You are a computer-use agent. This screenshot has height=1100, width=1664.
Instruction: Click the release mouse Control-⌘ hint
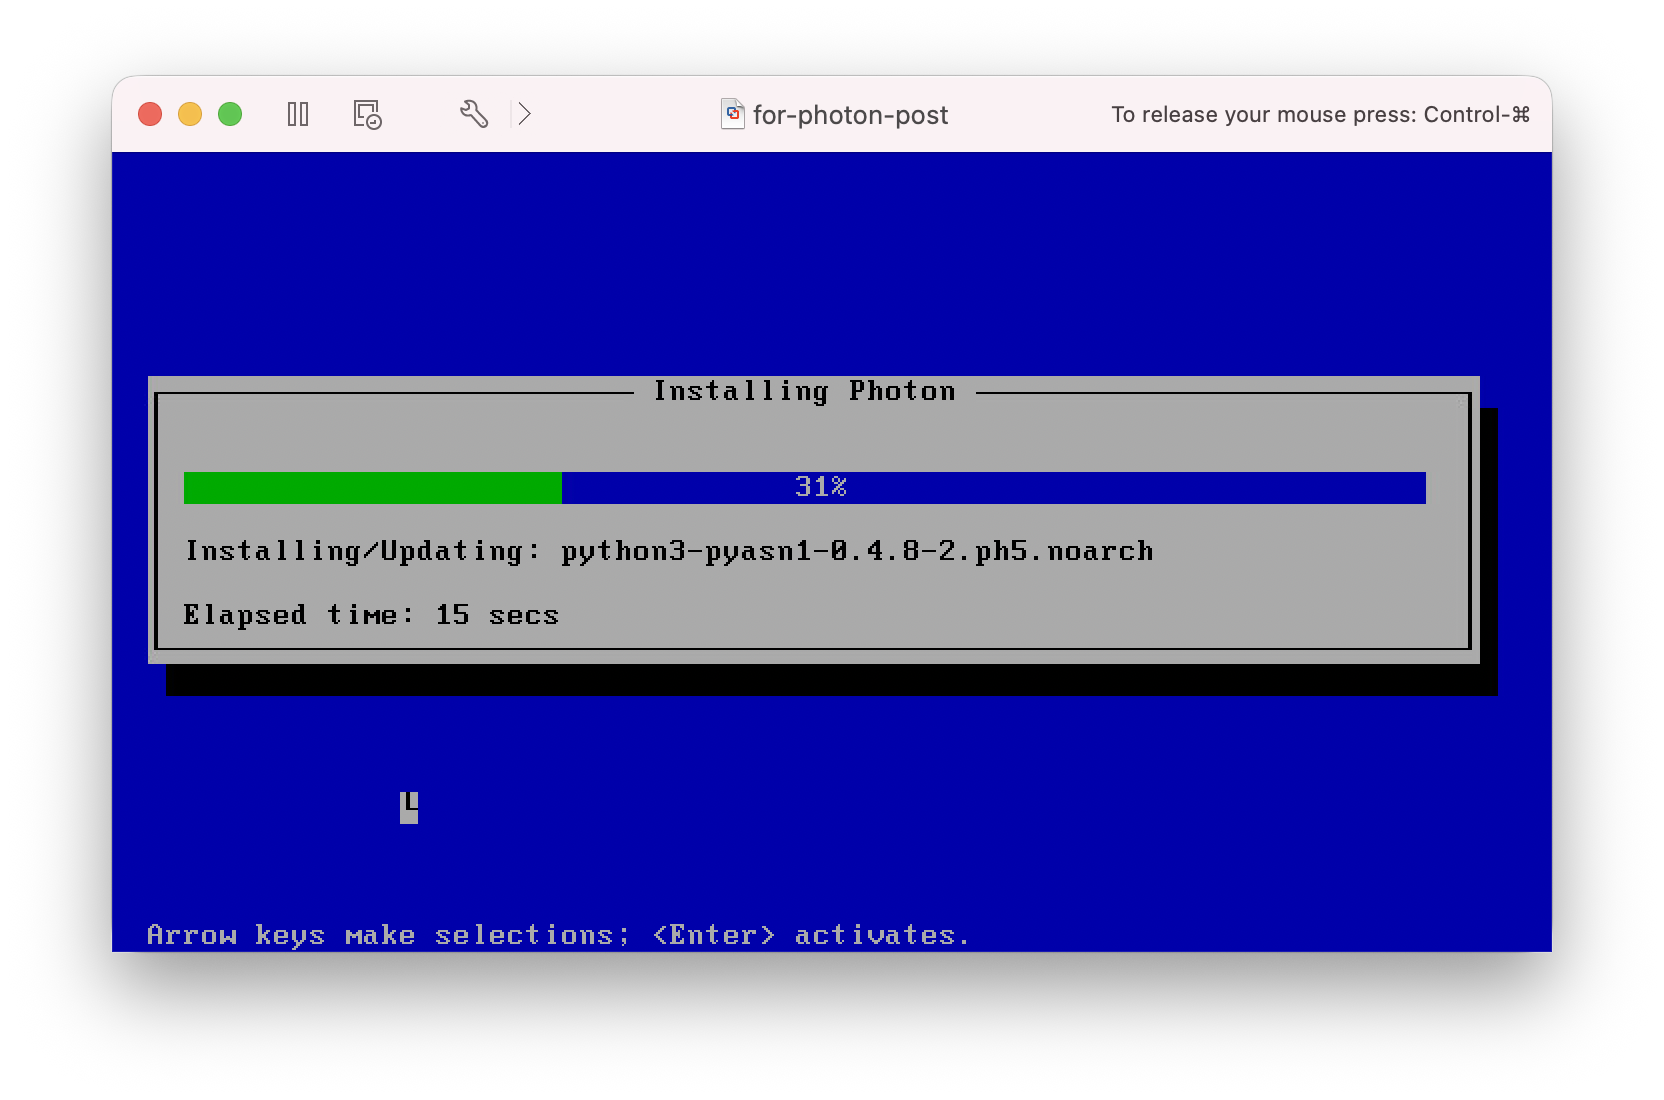point(1320,115)
